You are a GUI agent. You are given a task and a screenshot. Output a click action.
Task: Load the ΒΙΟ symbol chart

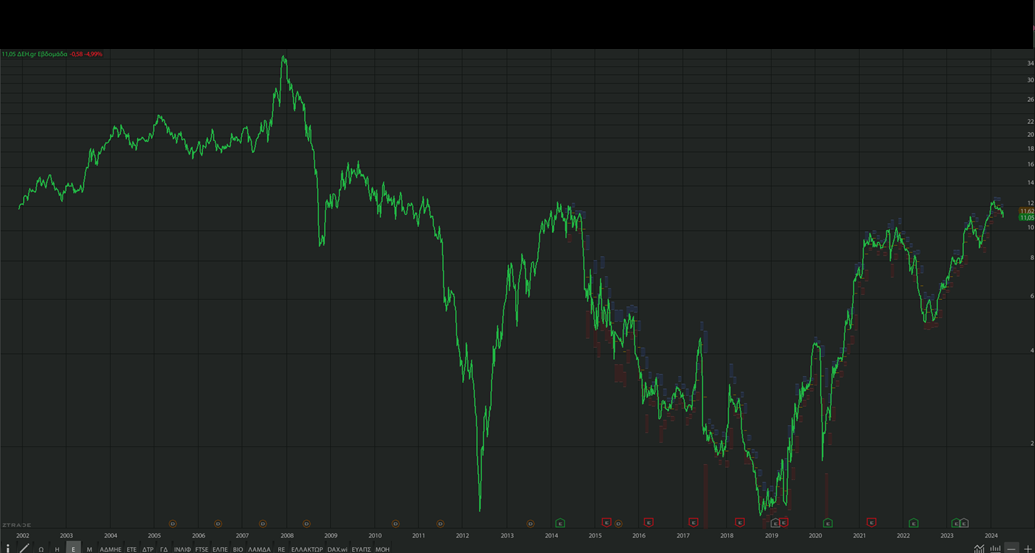tap(238, 549)
